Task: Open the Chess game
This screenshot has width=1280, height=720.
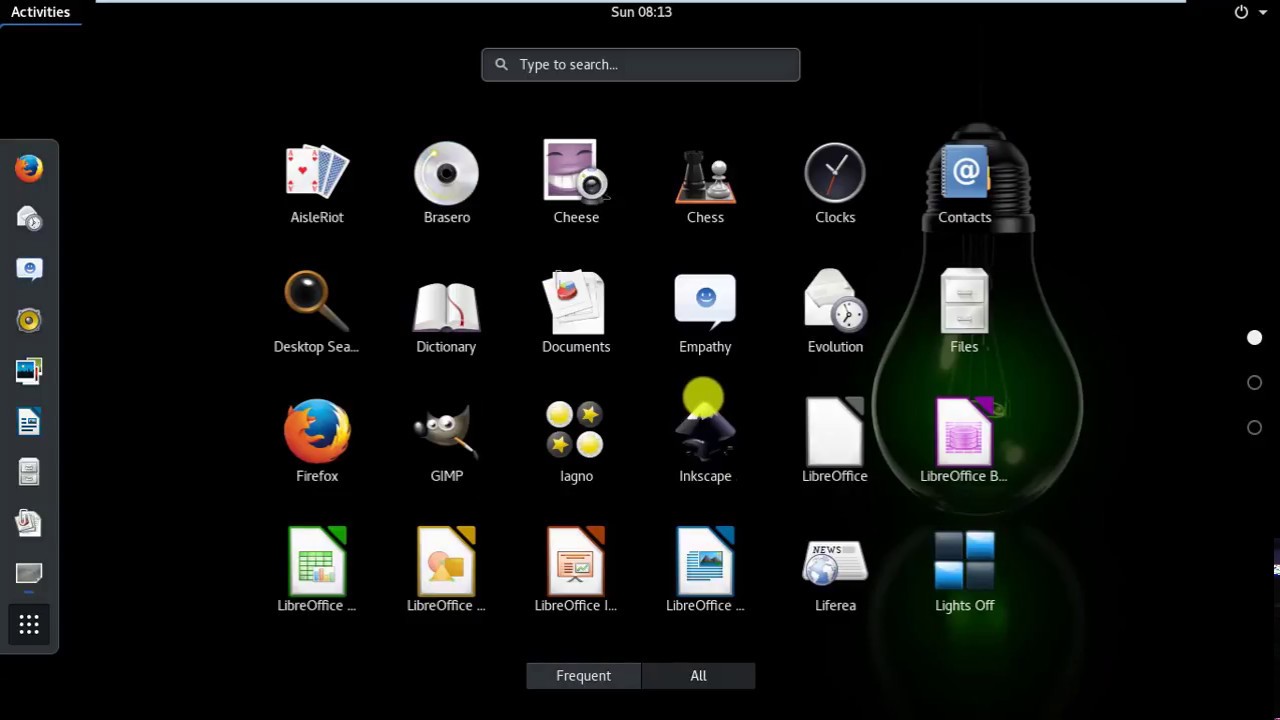Action: point(705,183)
